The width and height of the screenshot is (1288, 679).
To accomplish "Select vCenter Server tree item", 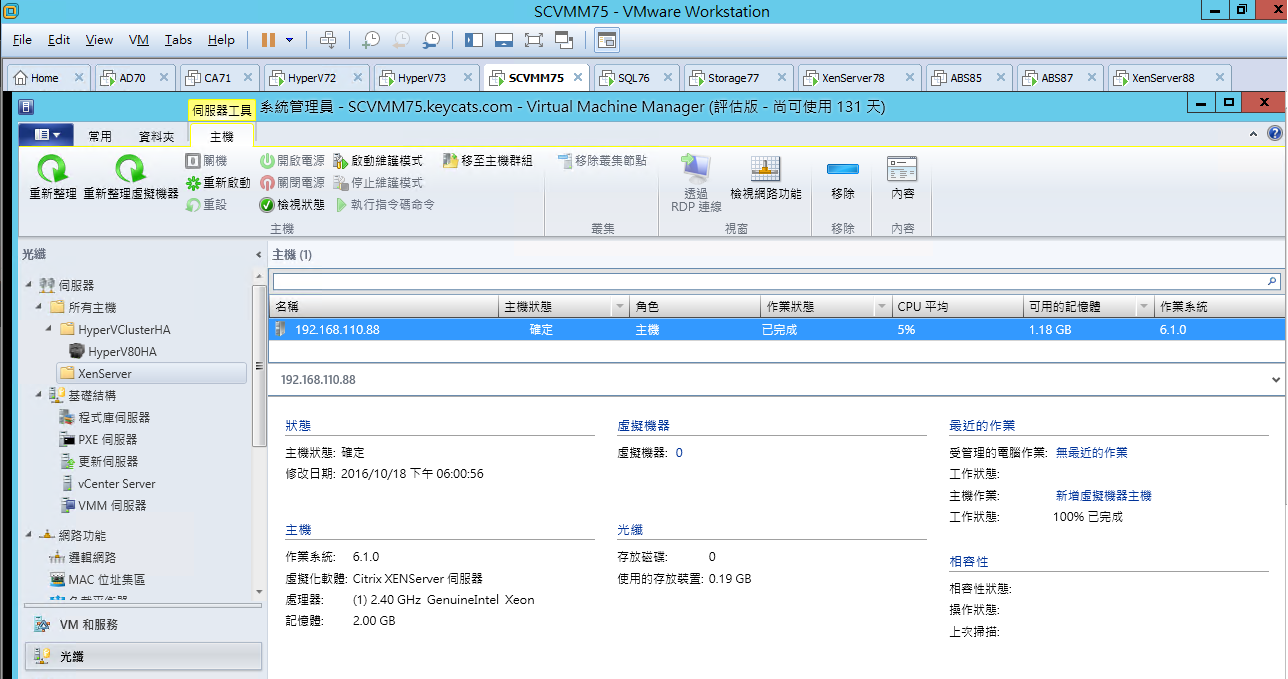I will click(x=108, y=484).
